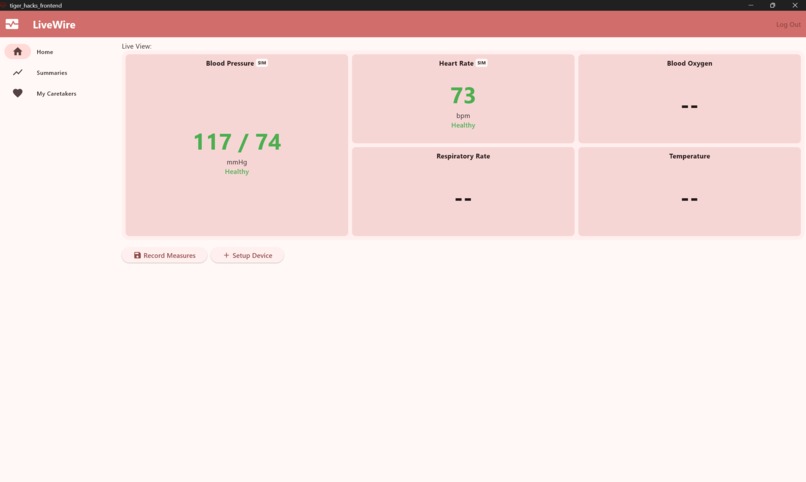Click the Summaries trend line icon
The height and width of the screenshot is (482, 806).
tap(17, 72)
